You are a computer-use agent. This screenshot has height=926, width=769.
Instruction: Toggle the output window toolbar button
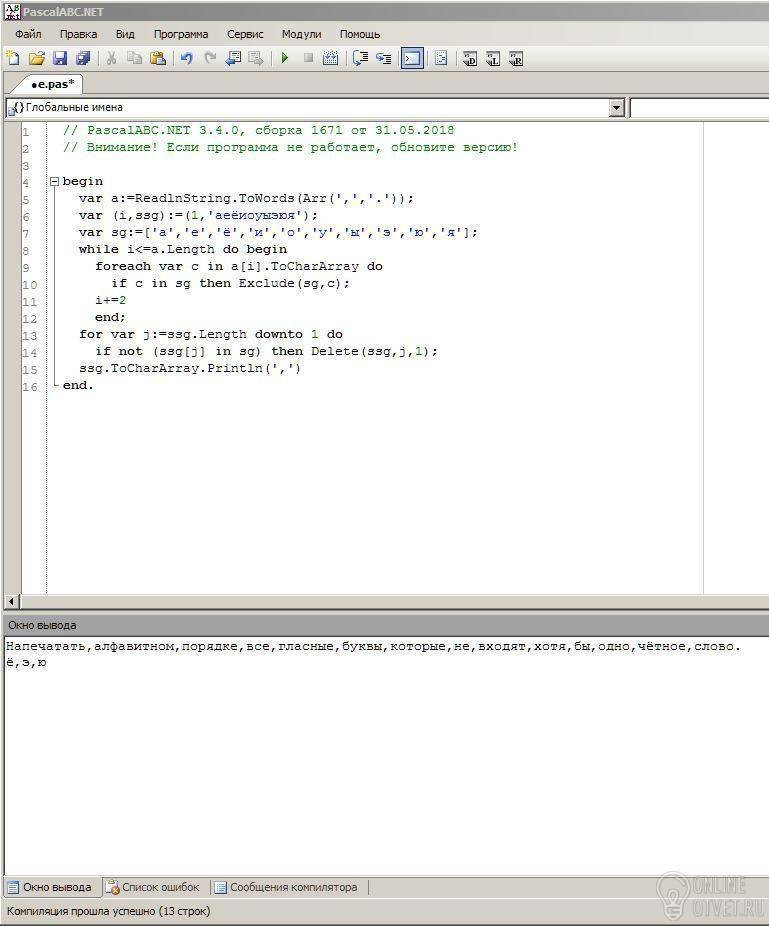[412, 59]
